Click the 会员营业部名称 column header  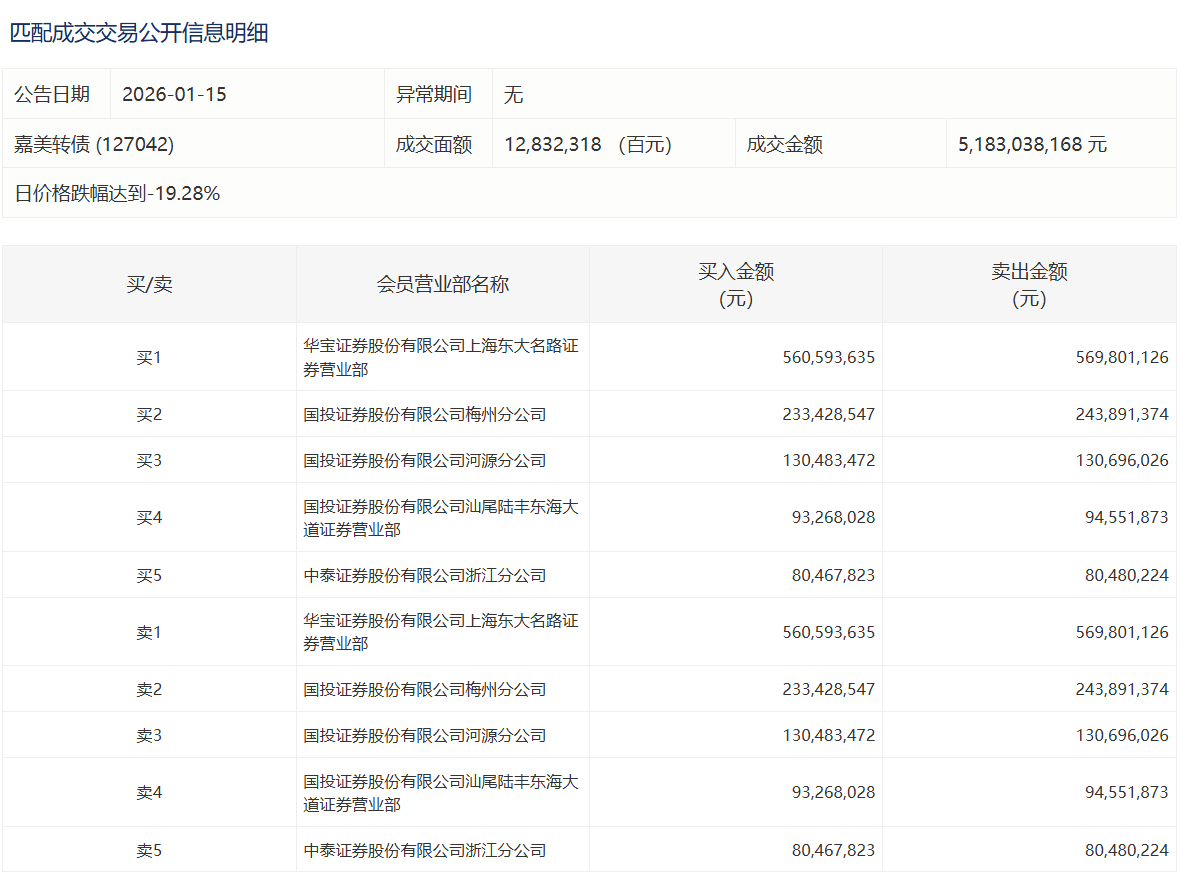point(443,285)
